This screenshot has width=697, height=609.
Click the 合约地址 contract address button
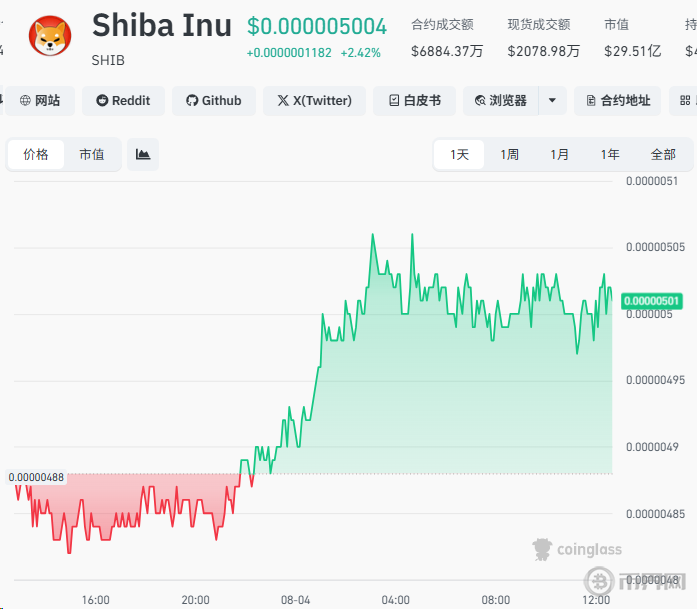click(617, 101)
